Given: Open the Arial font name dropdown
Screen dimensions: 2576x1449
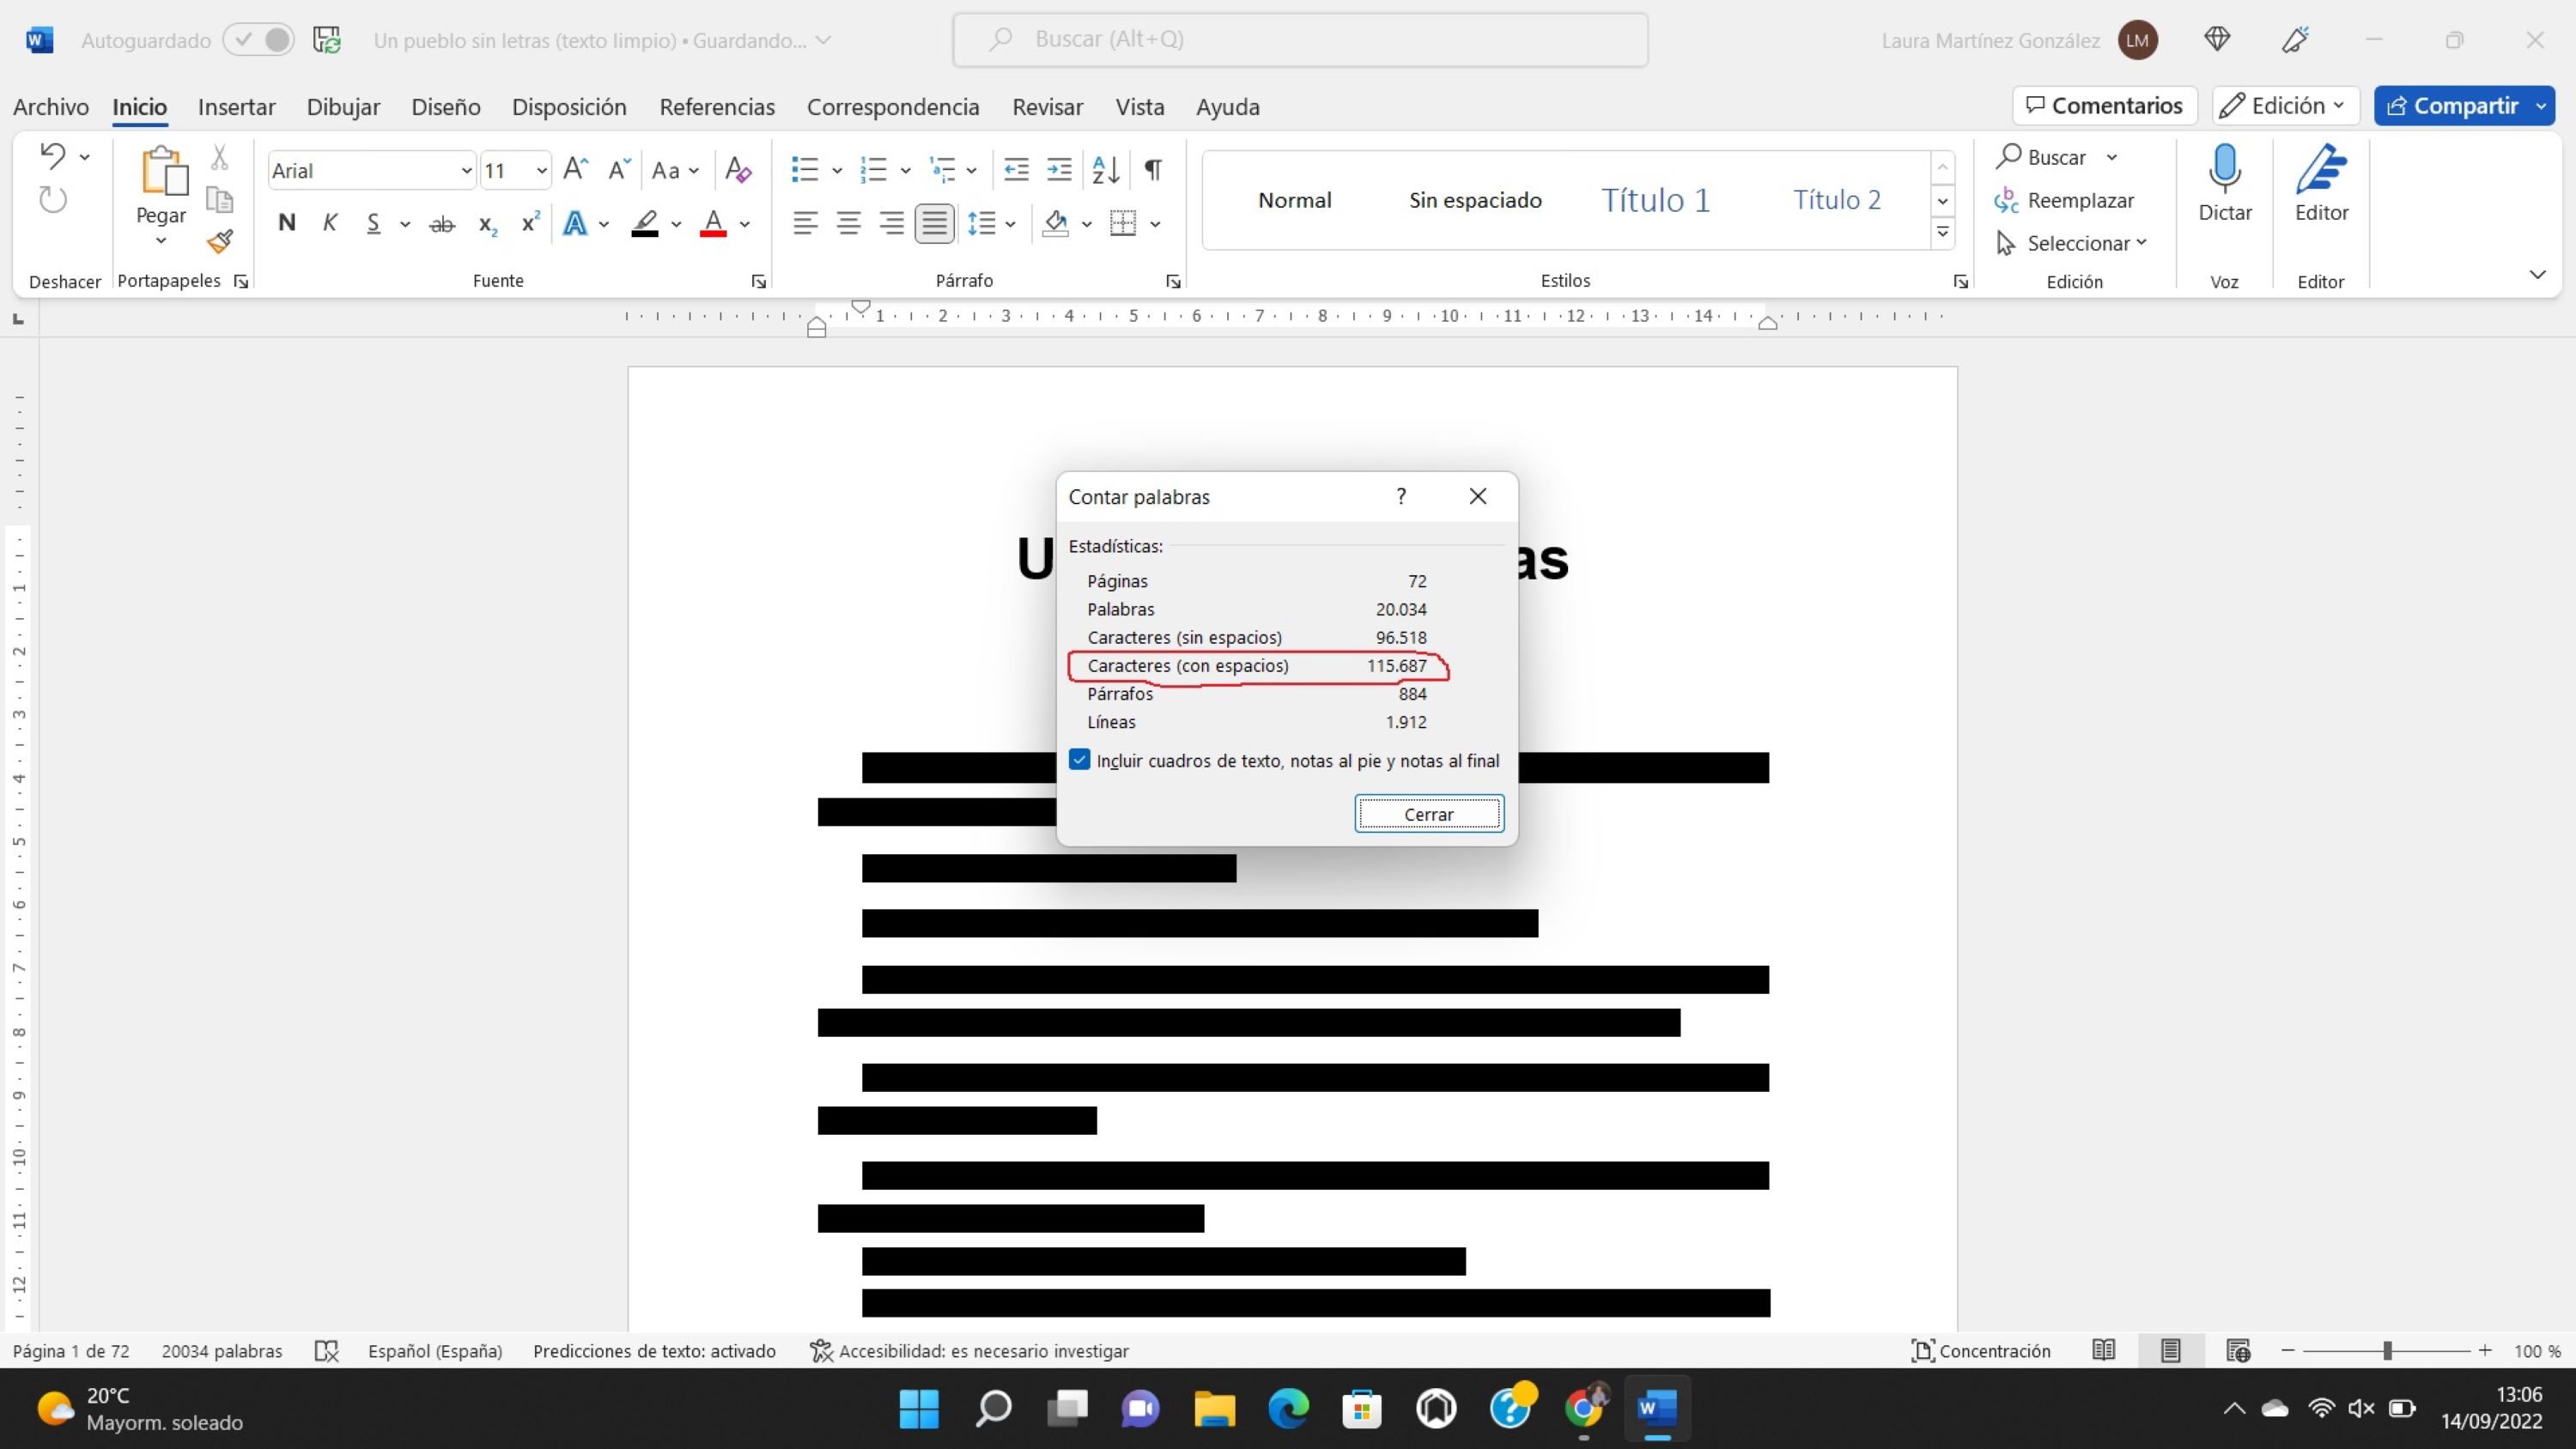Looking at the screenshot, I should coord(465,171).
